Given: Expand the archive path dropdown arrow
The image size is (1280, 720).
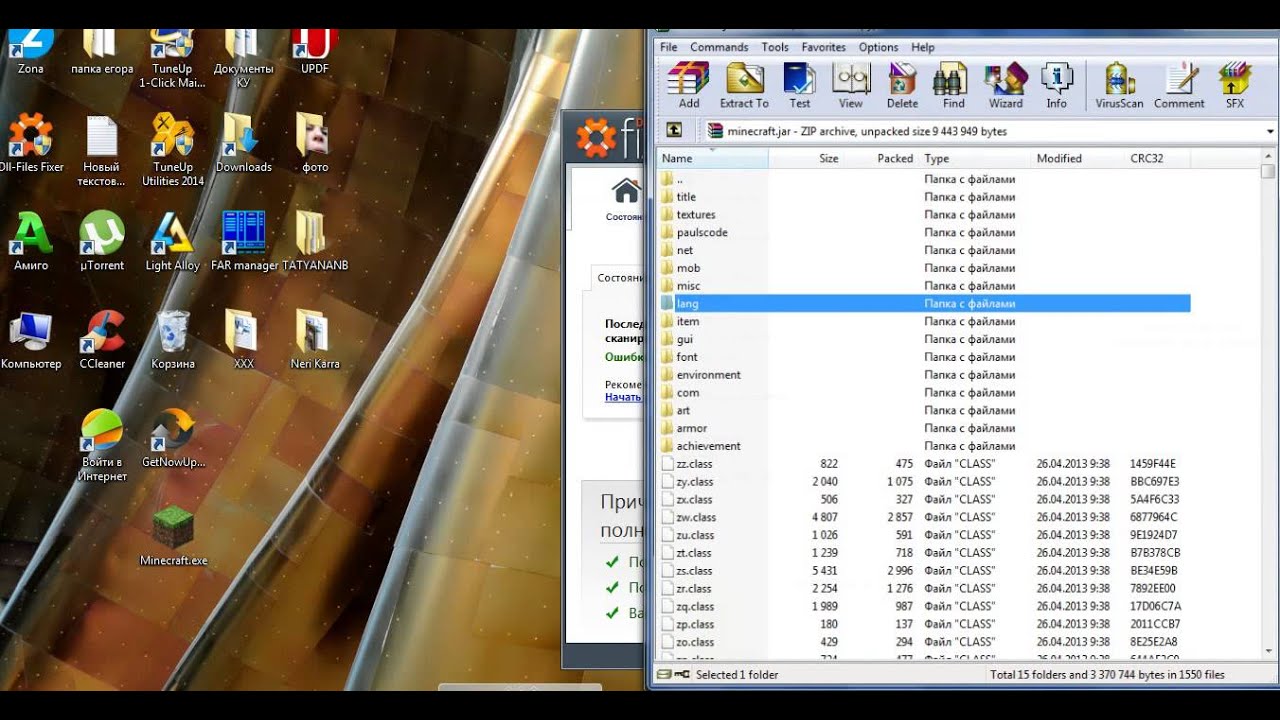Looking at the screenshot, I should [x=1270, y=131].
